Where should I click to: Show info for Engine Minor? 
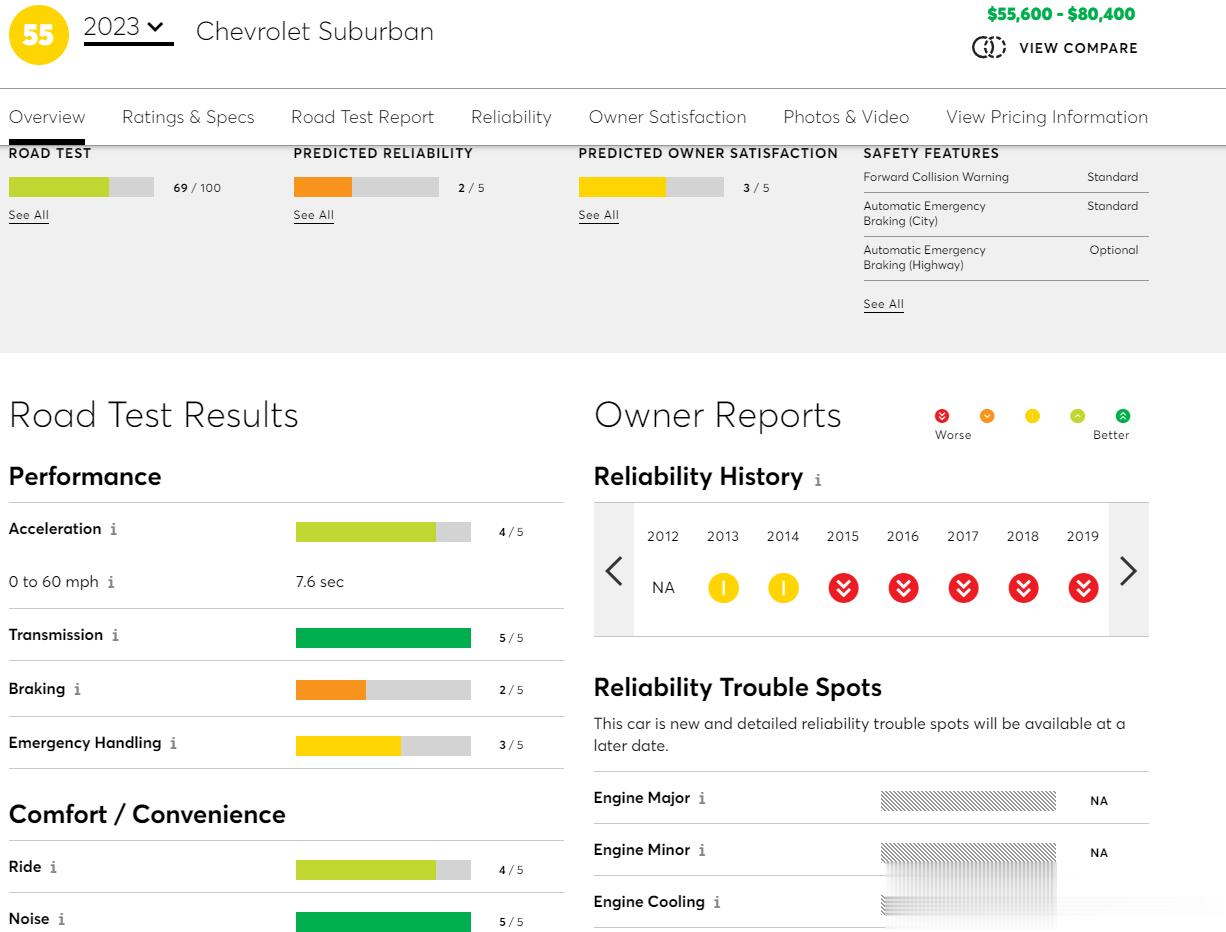[x=702, y=851]
